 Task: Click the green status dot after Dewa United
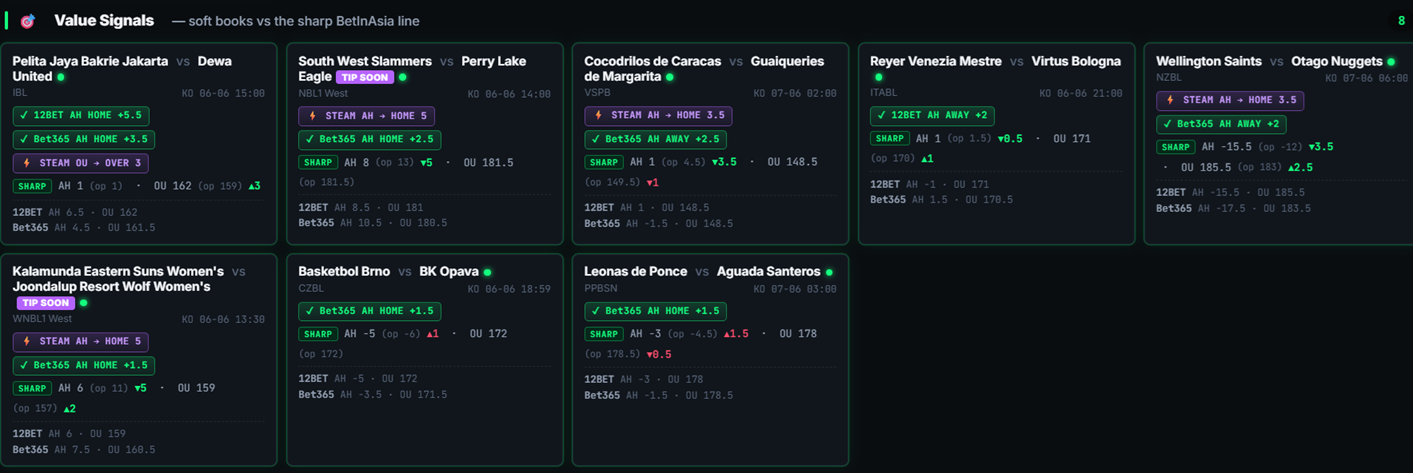[61, 77]
